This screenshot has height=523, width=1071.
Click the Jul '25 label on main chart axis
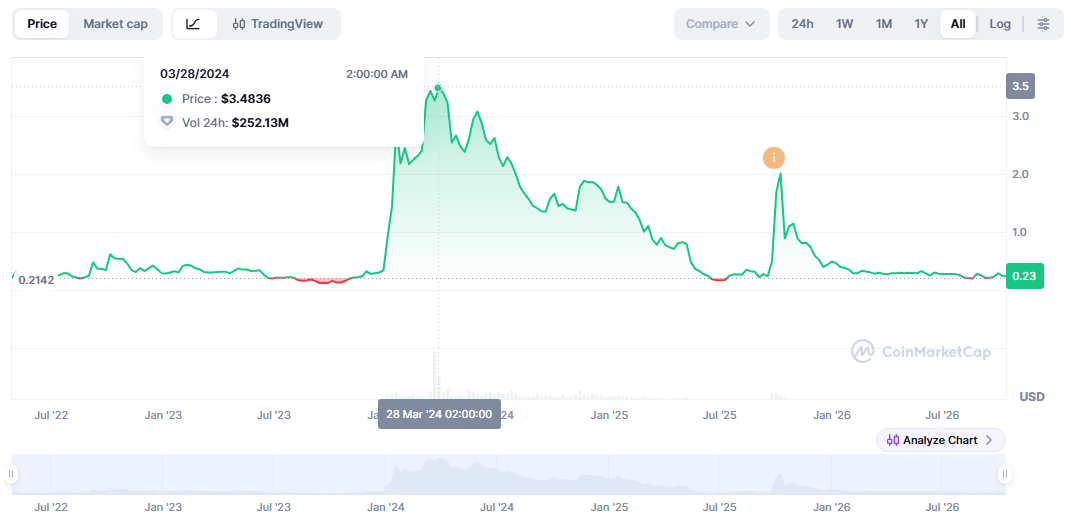tap(719, 414)
